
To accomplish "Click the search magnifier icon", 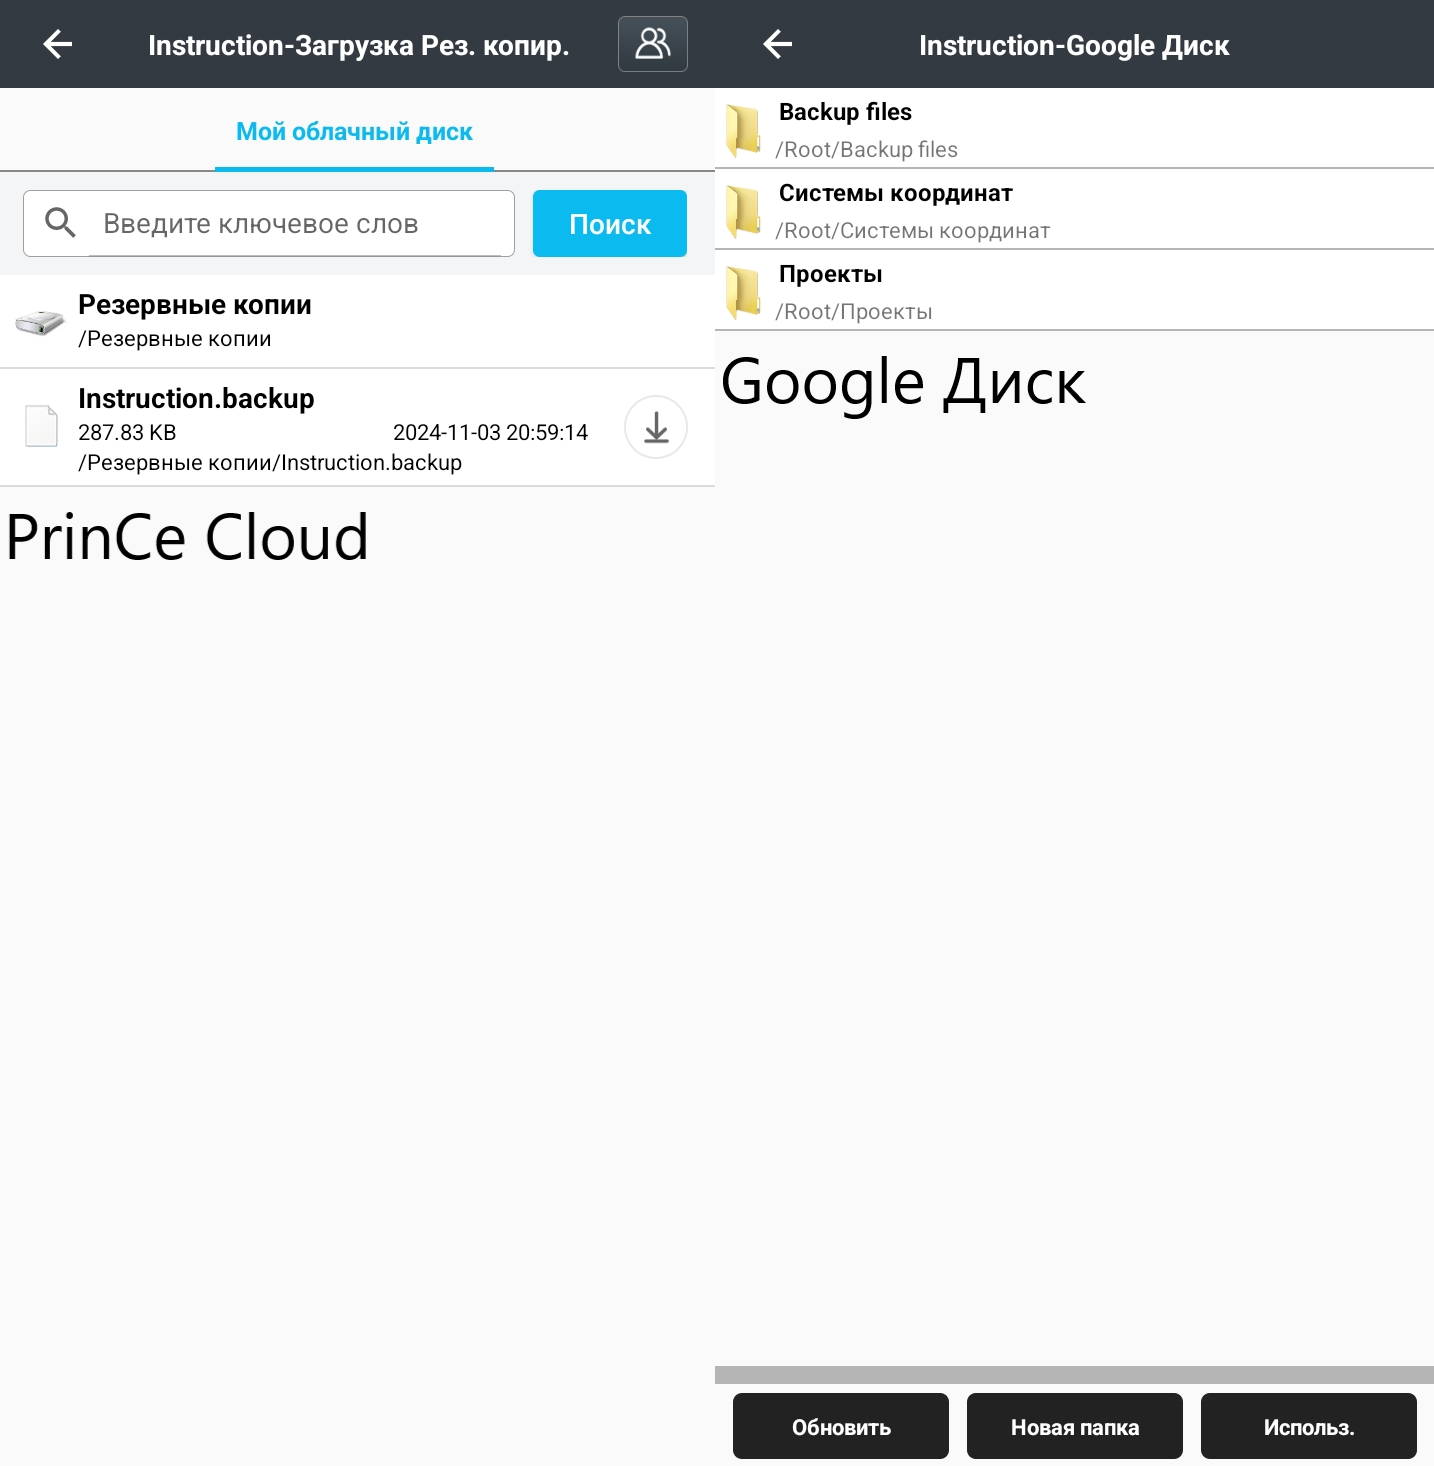I will pyautogui.click(x=61, y=223).
